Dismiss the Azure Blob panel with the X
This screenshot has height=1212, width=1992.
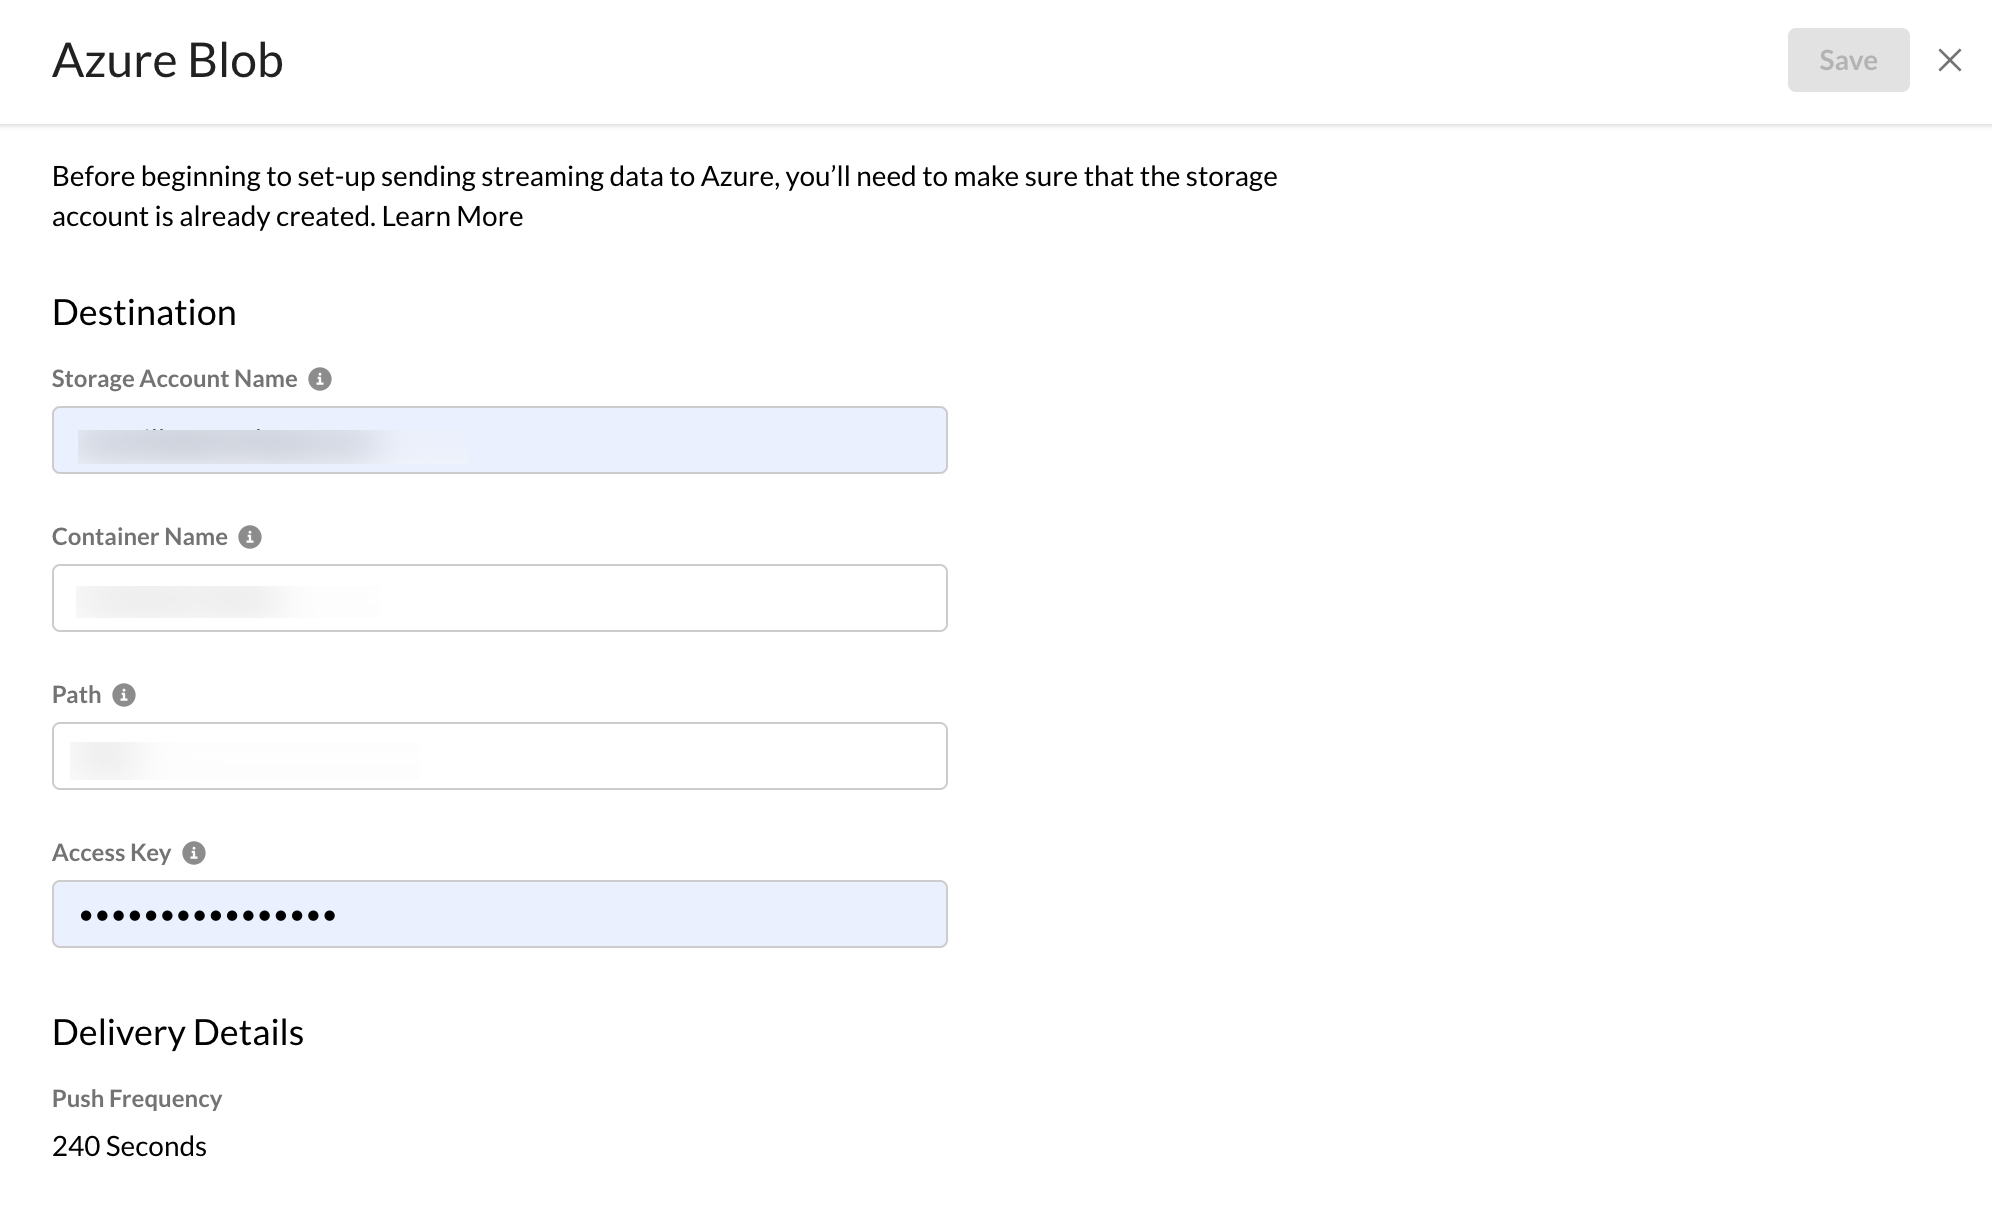(x=1949, y=60)
